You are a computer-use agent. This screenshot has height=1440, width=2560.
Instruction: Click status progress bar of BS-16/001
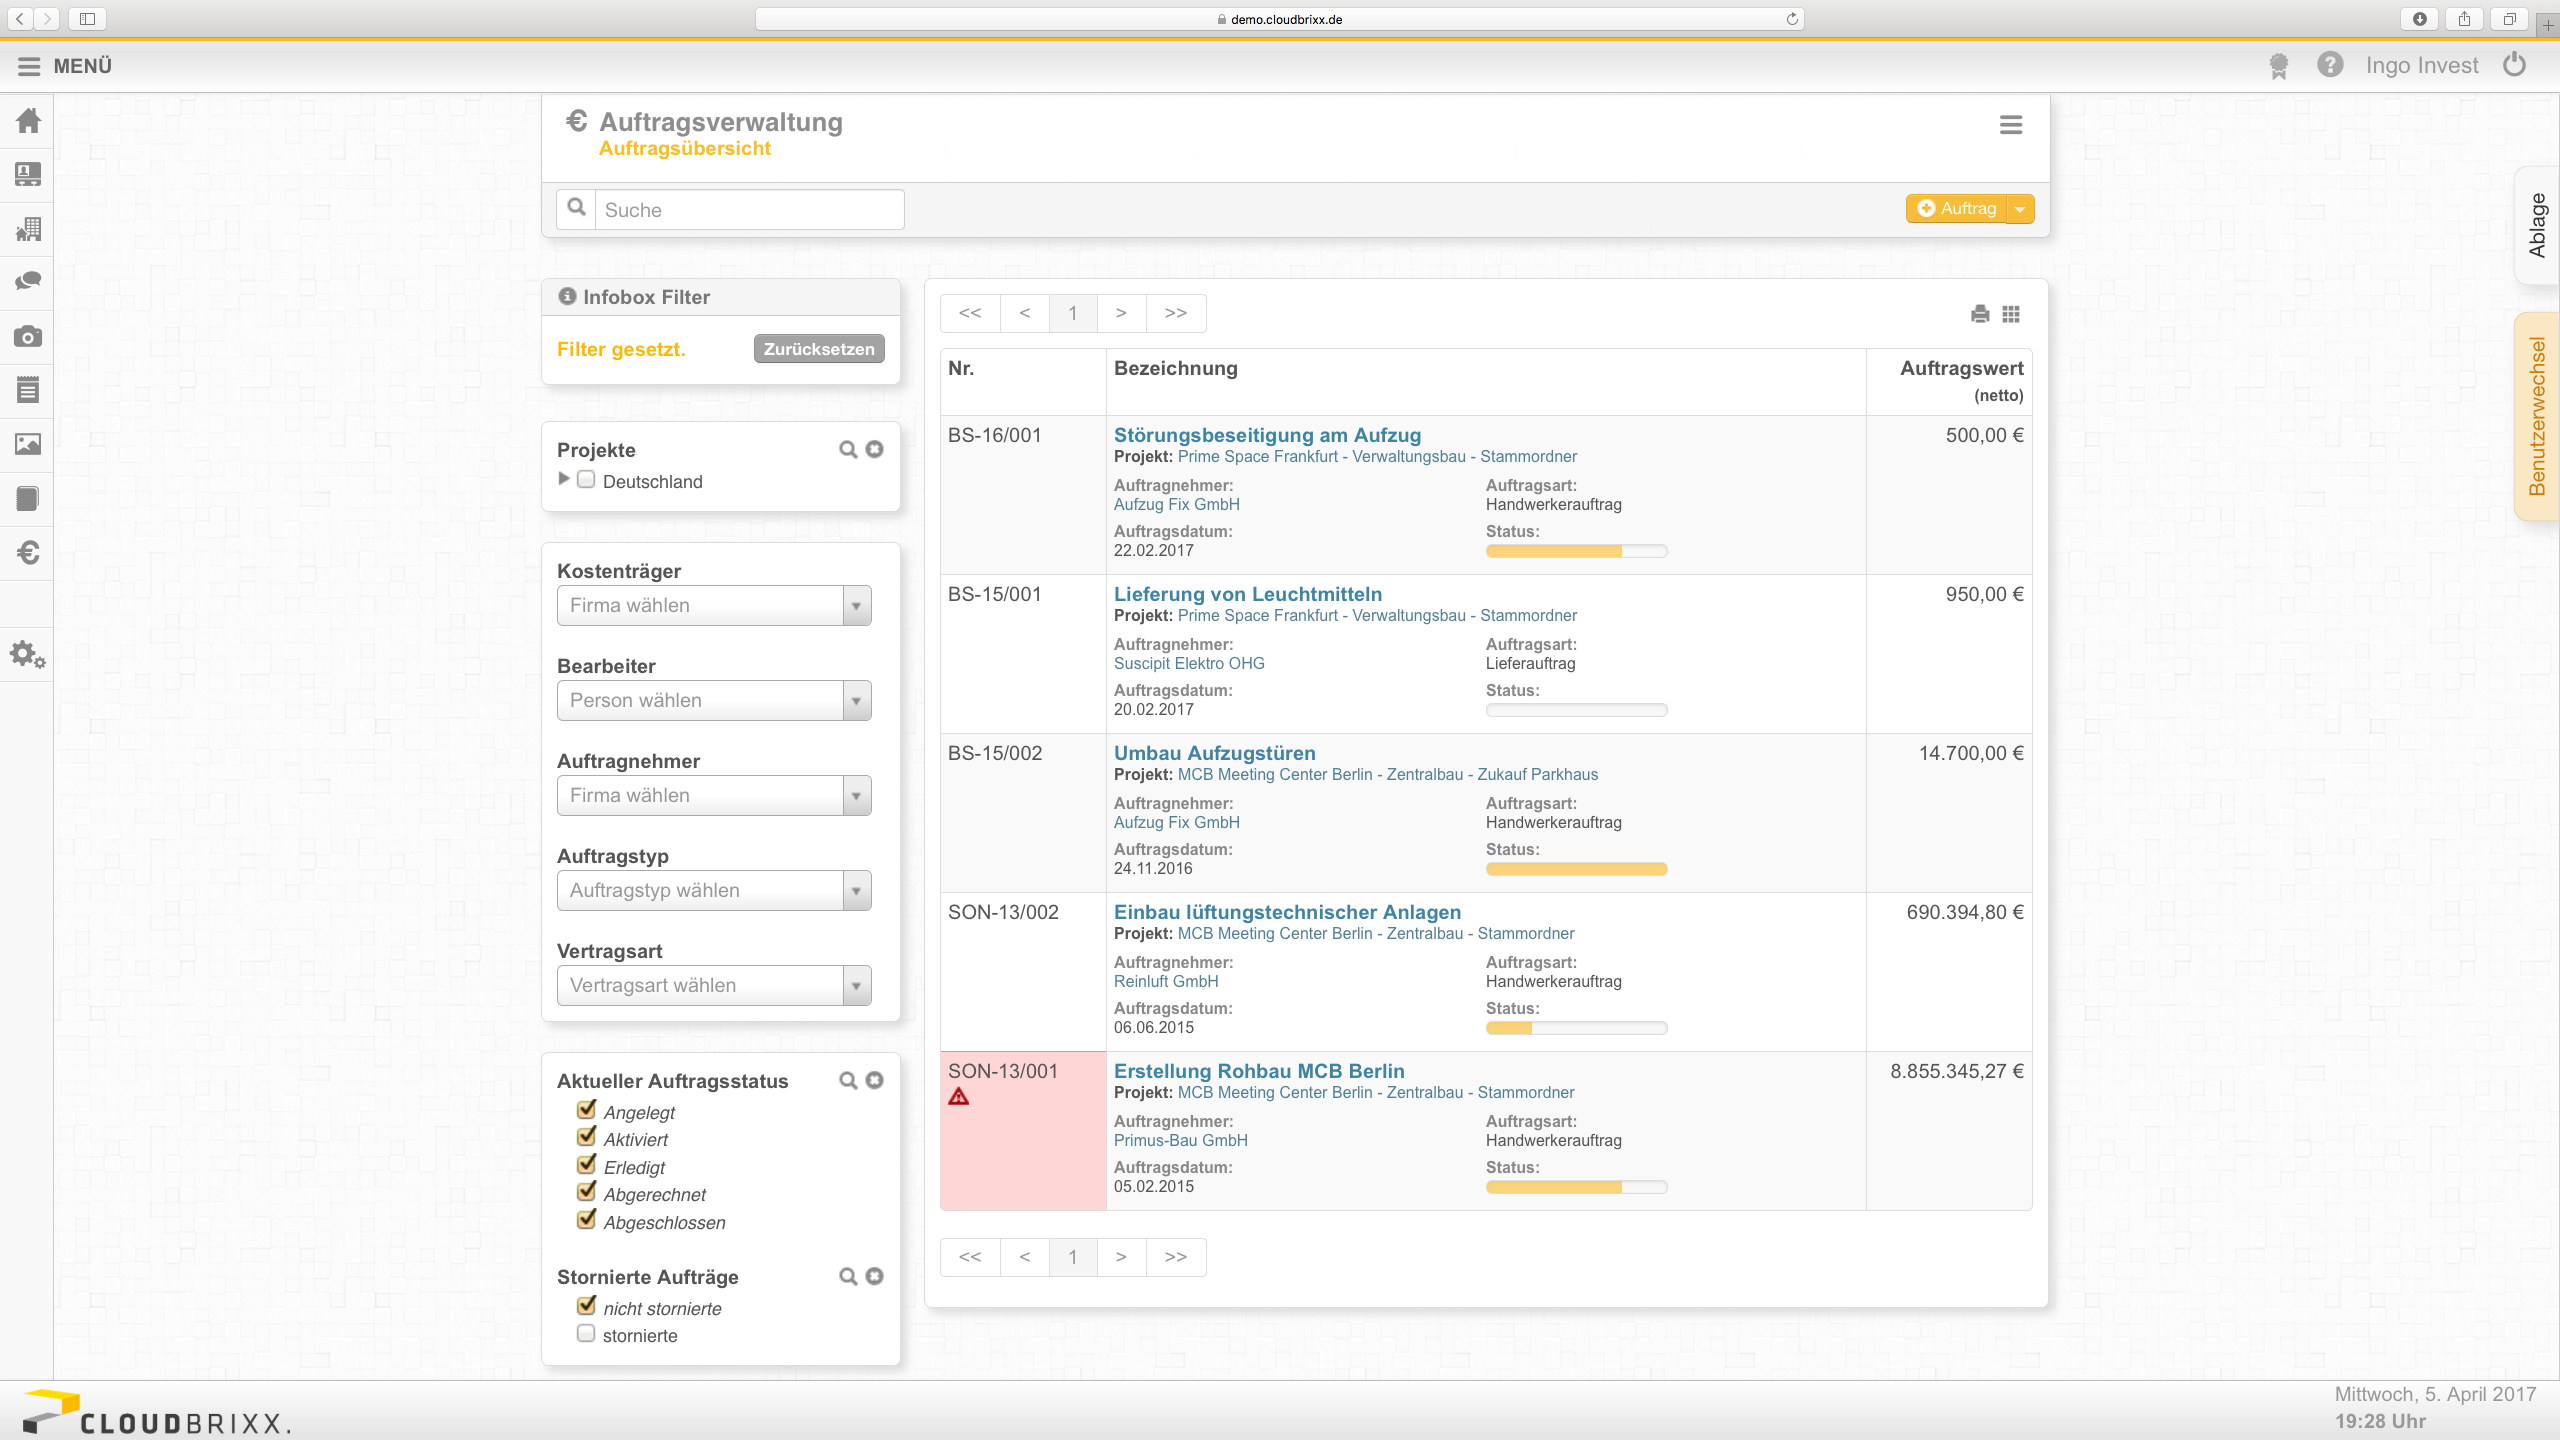1576,551
